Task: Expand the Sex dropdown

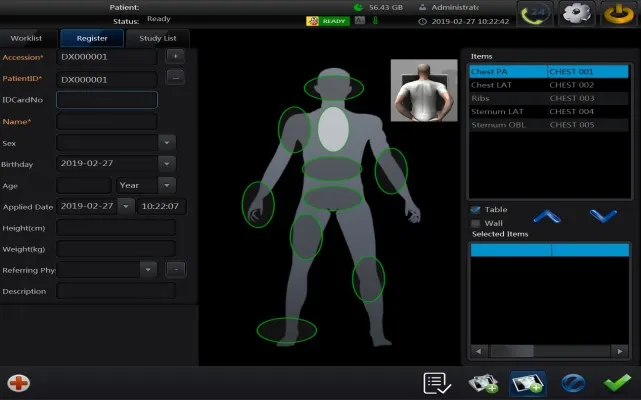Action: click(x=167, y=142)
